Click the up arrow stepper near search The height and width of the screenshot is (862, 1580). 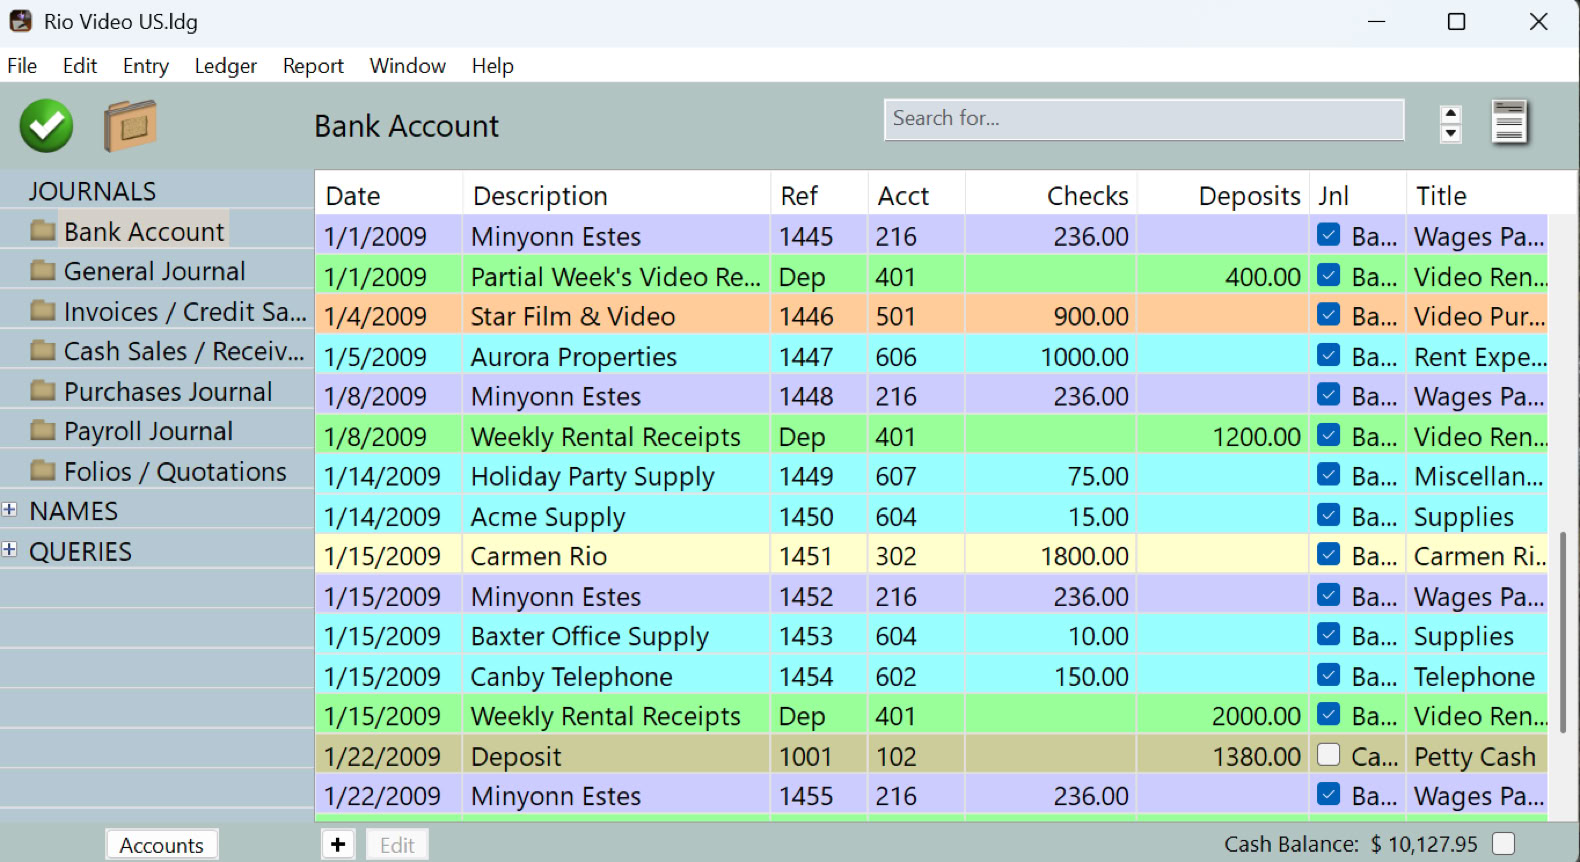point(1451,114)
